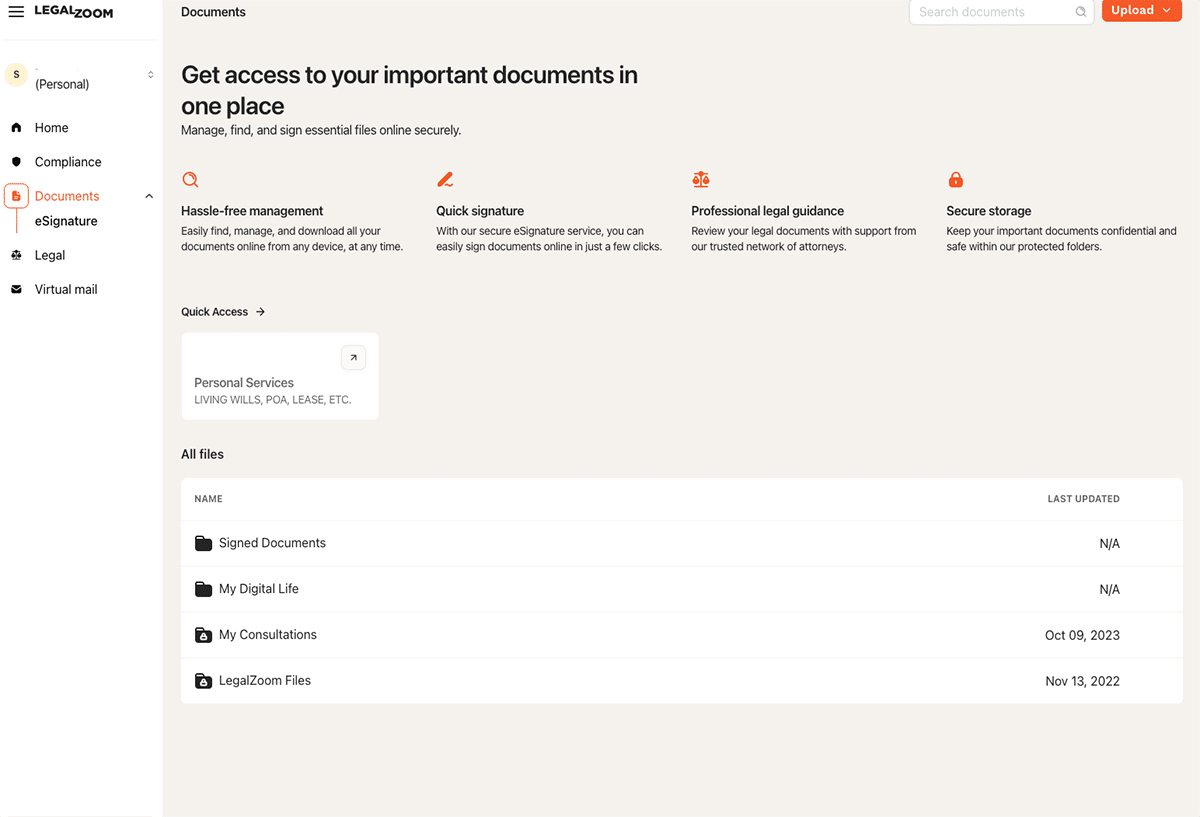
Task: Click the All files heading
Action: pyautogui.click(x=202, y=454)
